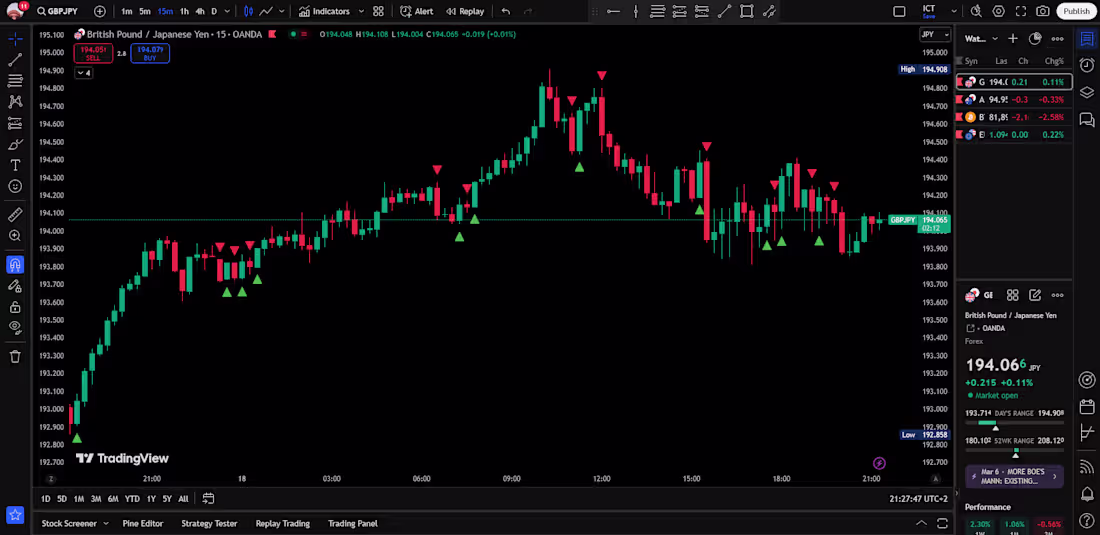Toggle magnet mode snapping
The height and width of the screenshot is (535, 1100).
pos(15,264)
